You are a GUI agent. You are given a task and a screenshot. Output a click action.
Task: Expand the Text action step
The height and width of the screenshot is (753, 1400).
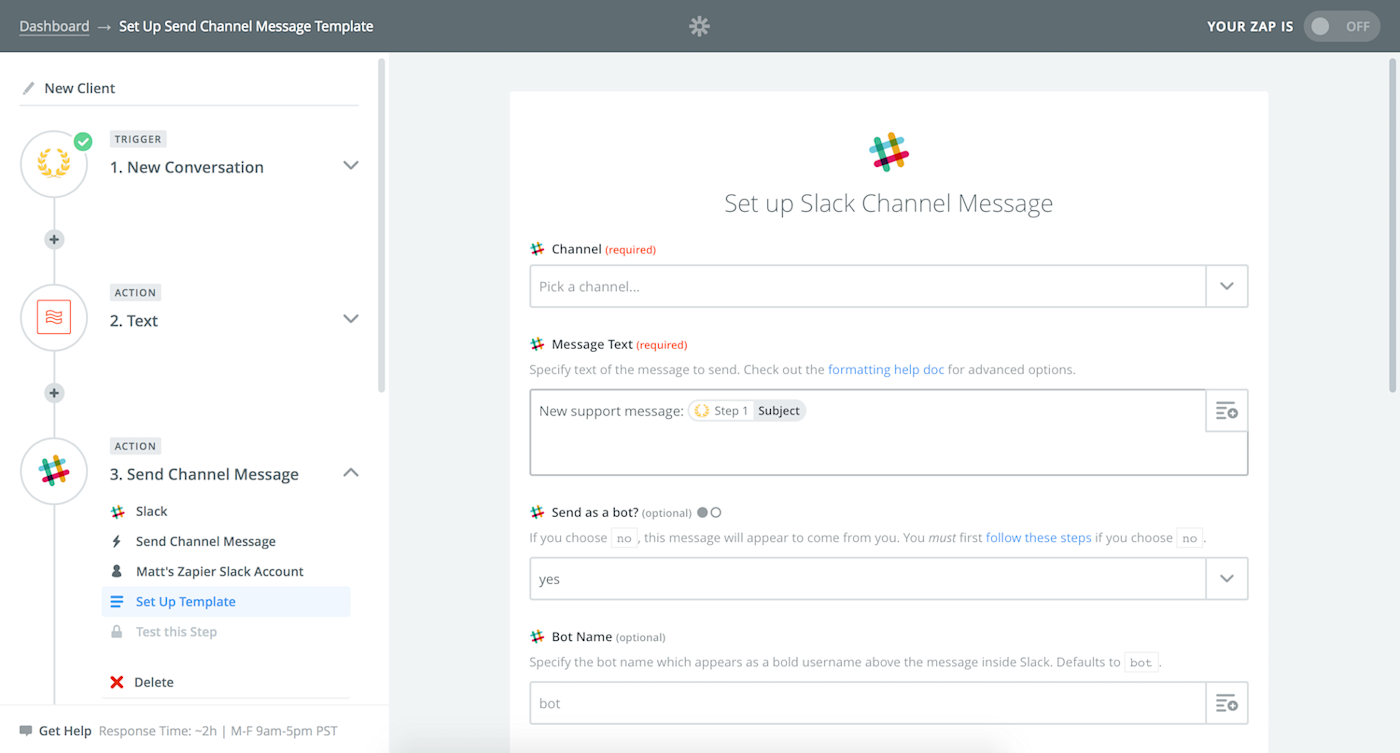pos(351,319)
